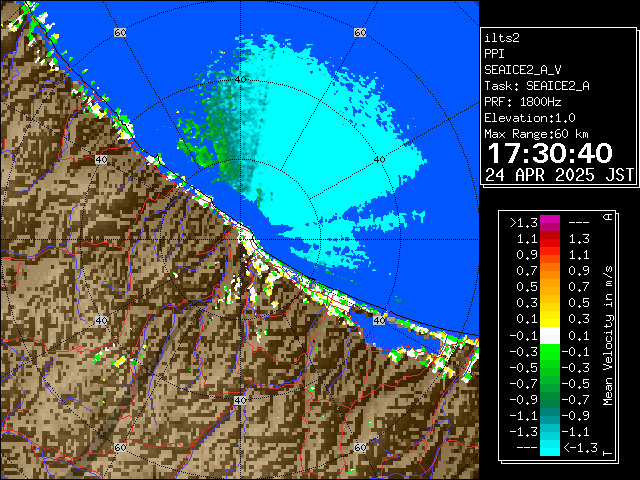This screenshot has width=640, height=480.
Task: Select the Task: SEAICE2_A line
Action: (537, 86)
